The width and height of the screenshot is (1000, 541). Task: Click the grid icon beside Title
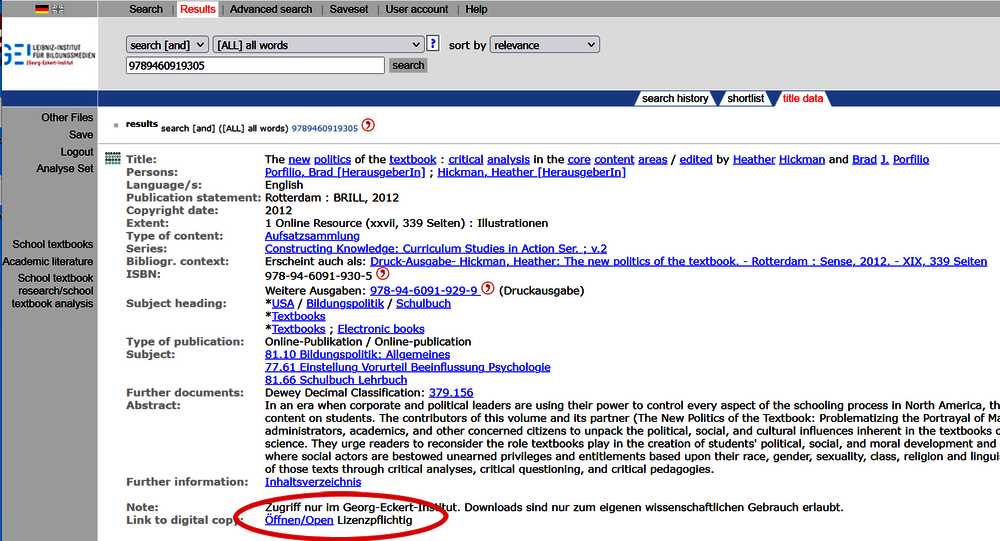[x=112, y=158]
